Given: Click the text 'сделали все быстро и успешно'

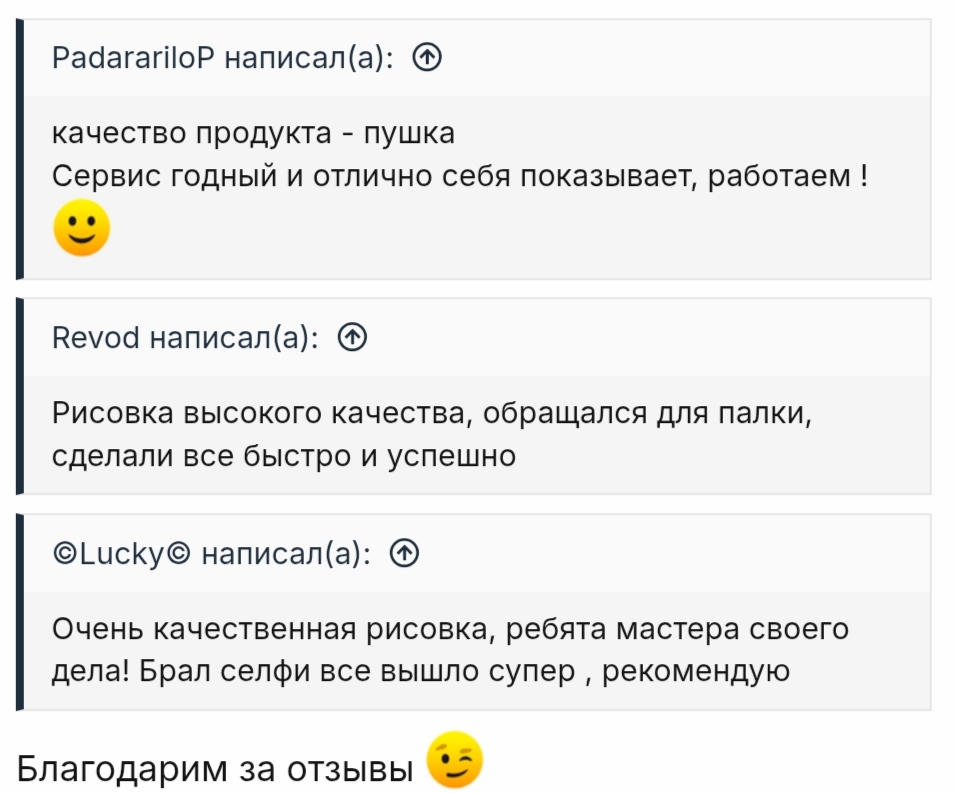Looking at the screenshot, I should tap(284, 456).
